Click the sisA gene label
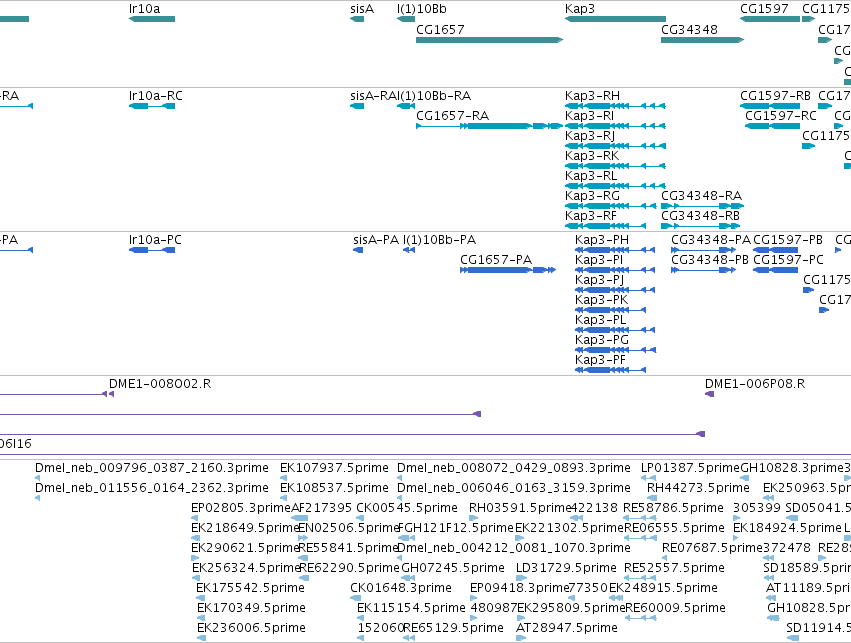 tap(362, 9)
